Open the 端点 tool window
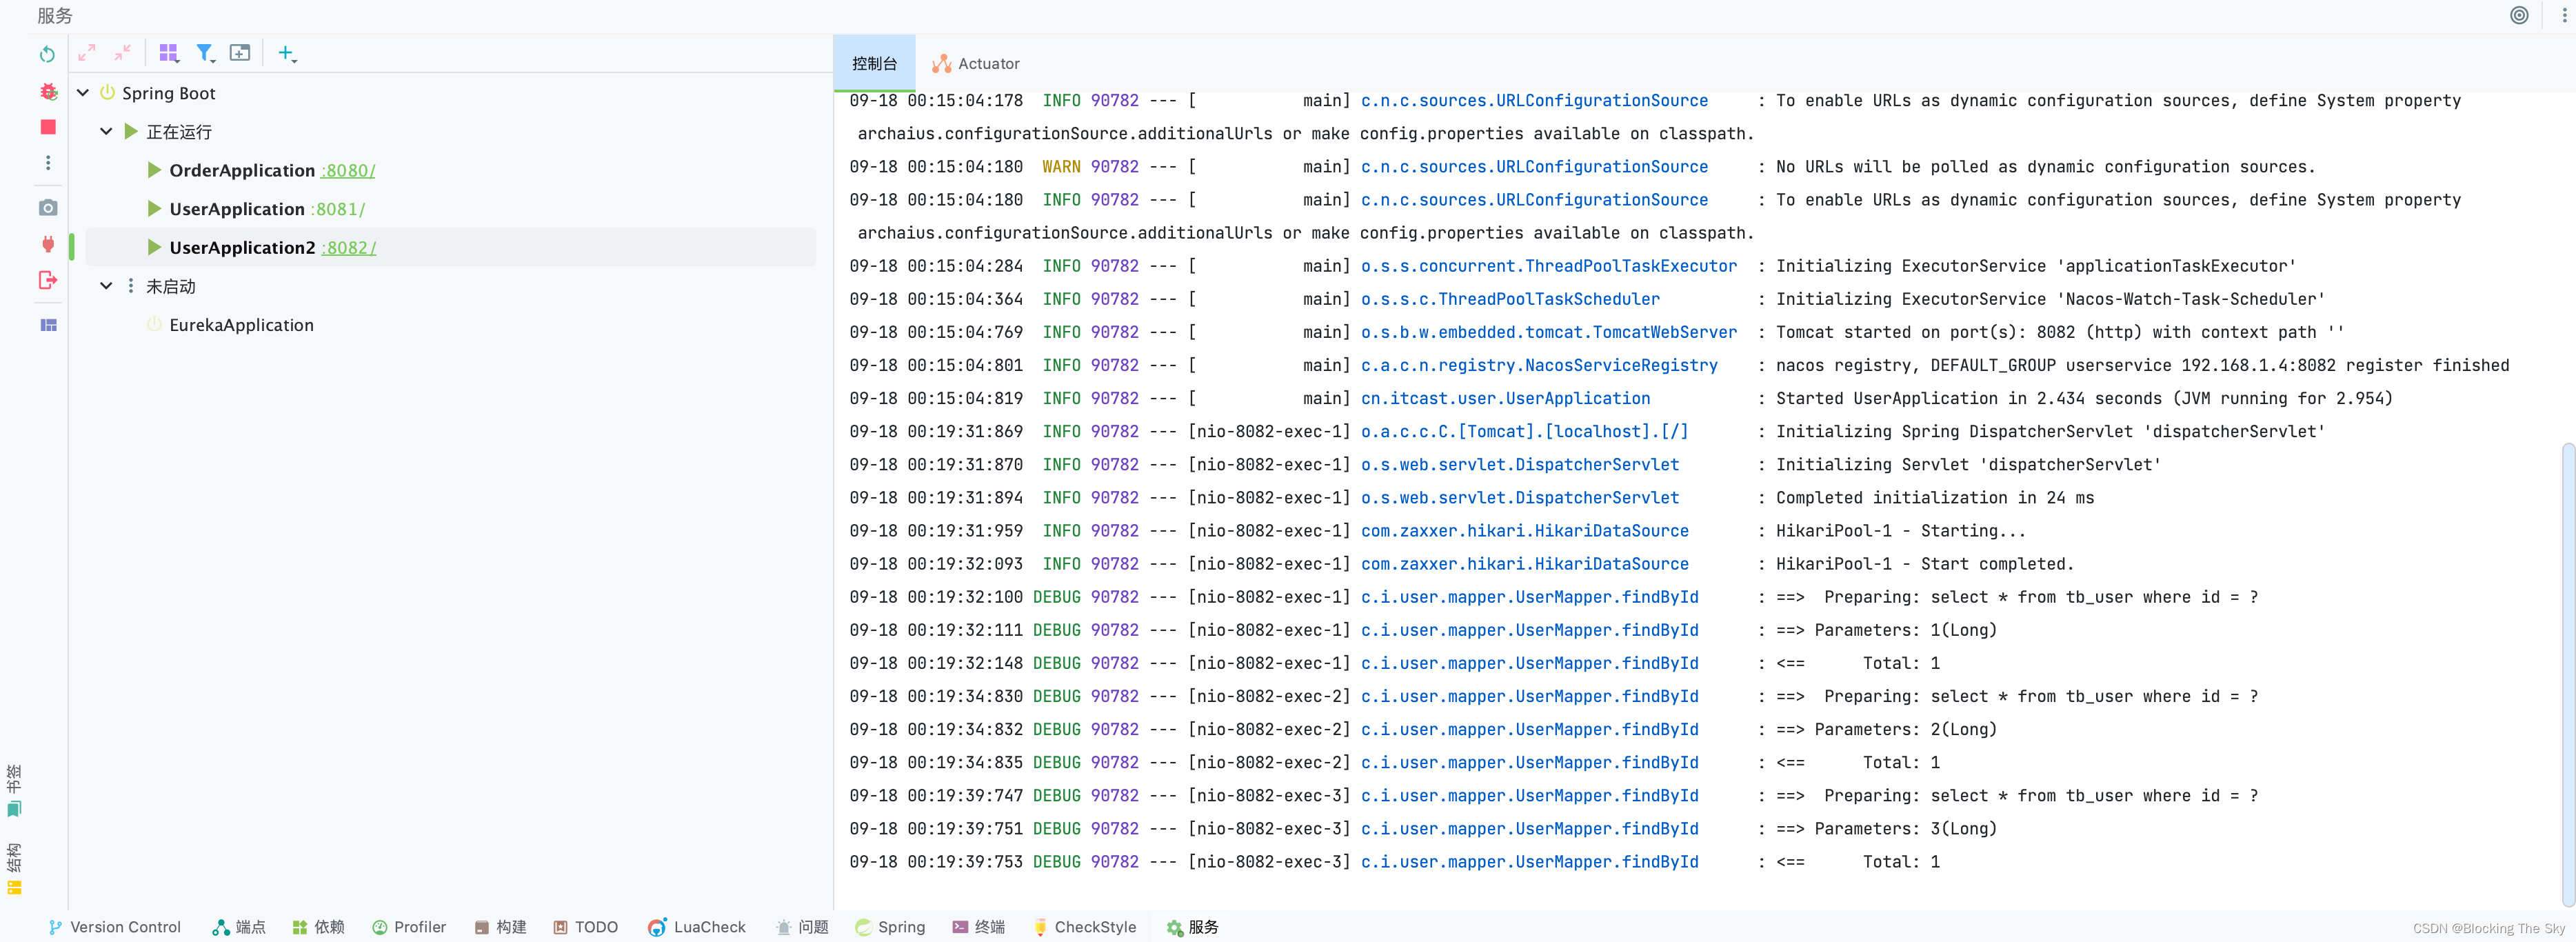The height and width of the screenshot is (942, 2576). pyautogui.click(x=239, y=927)
